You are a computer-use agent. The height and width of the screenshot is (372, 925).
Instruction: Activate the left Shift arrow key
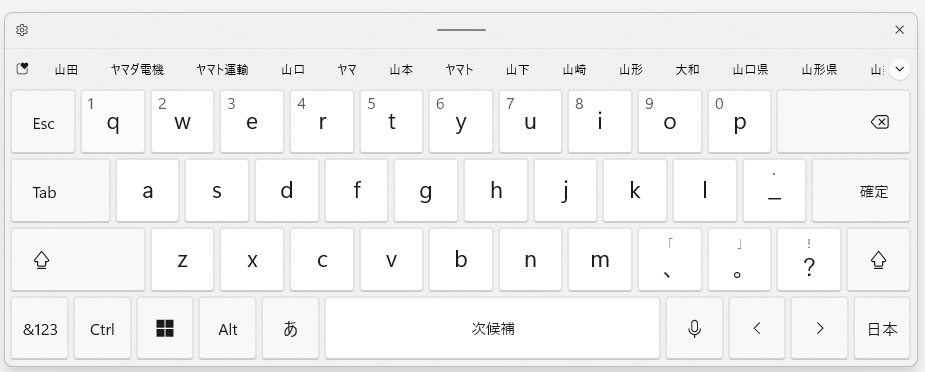tap(78, 259)
